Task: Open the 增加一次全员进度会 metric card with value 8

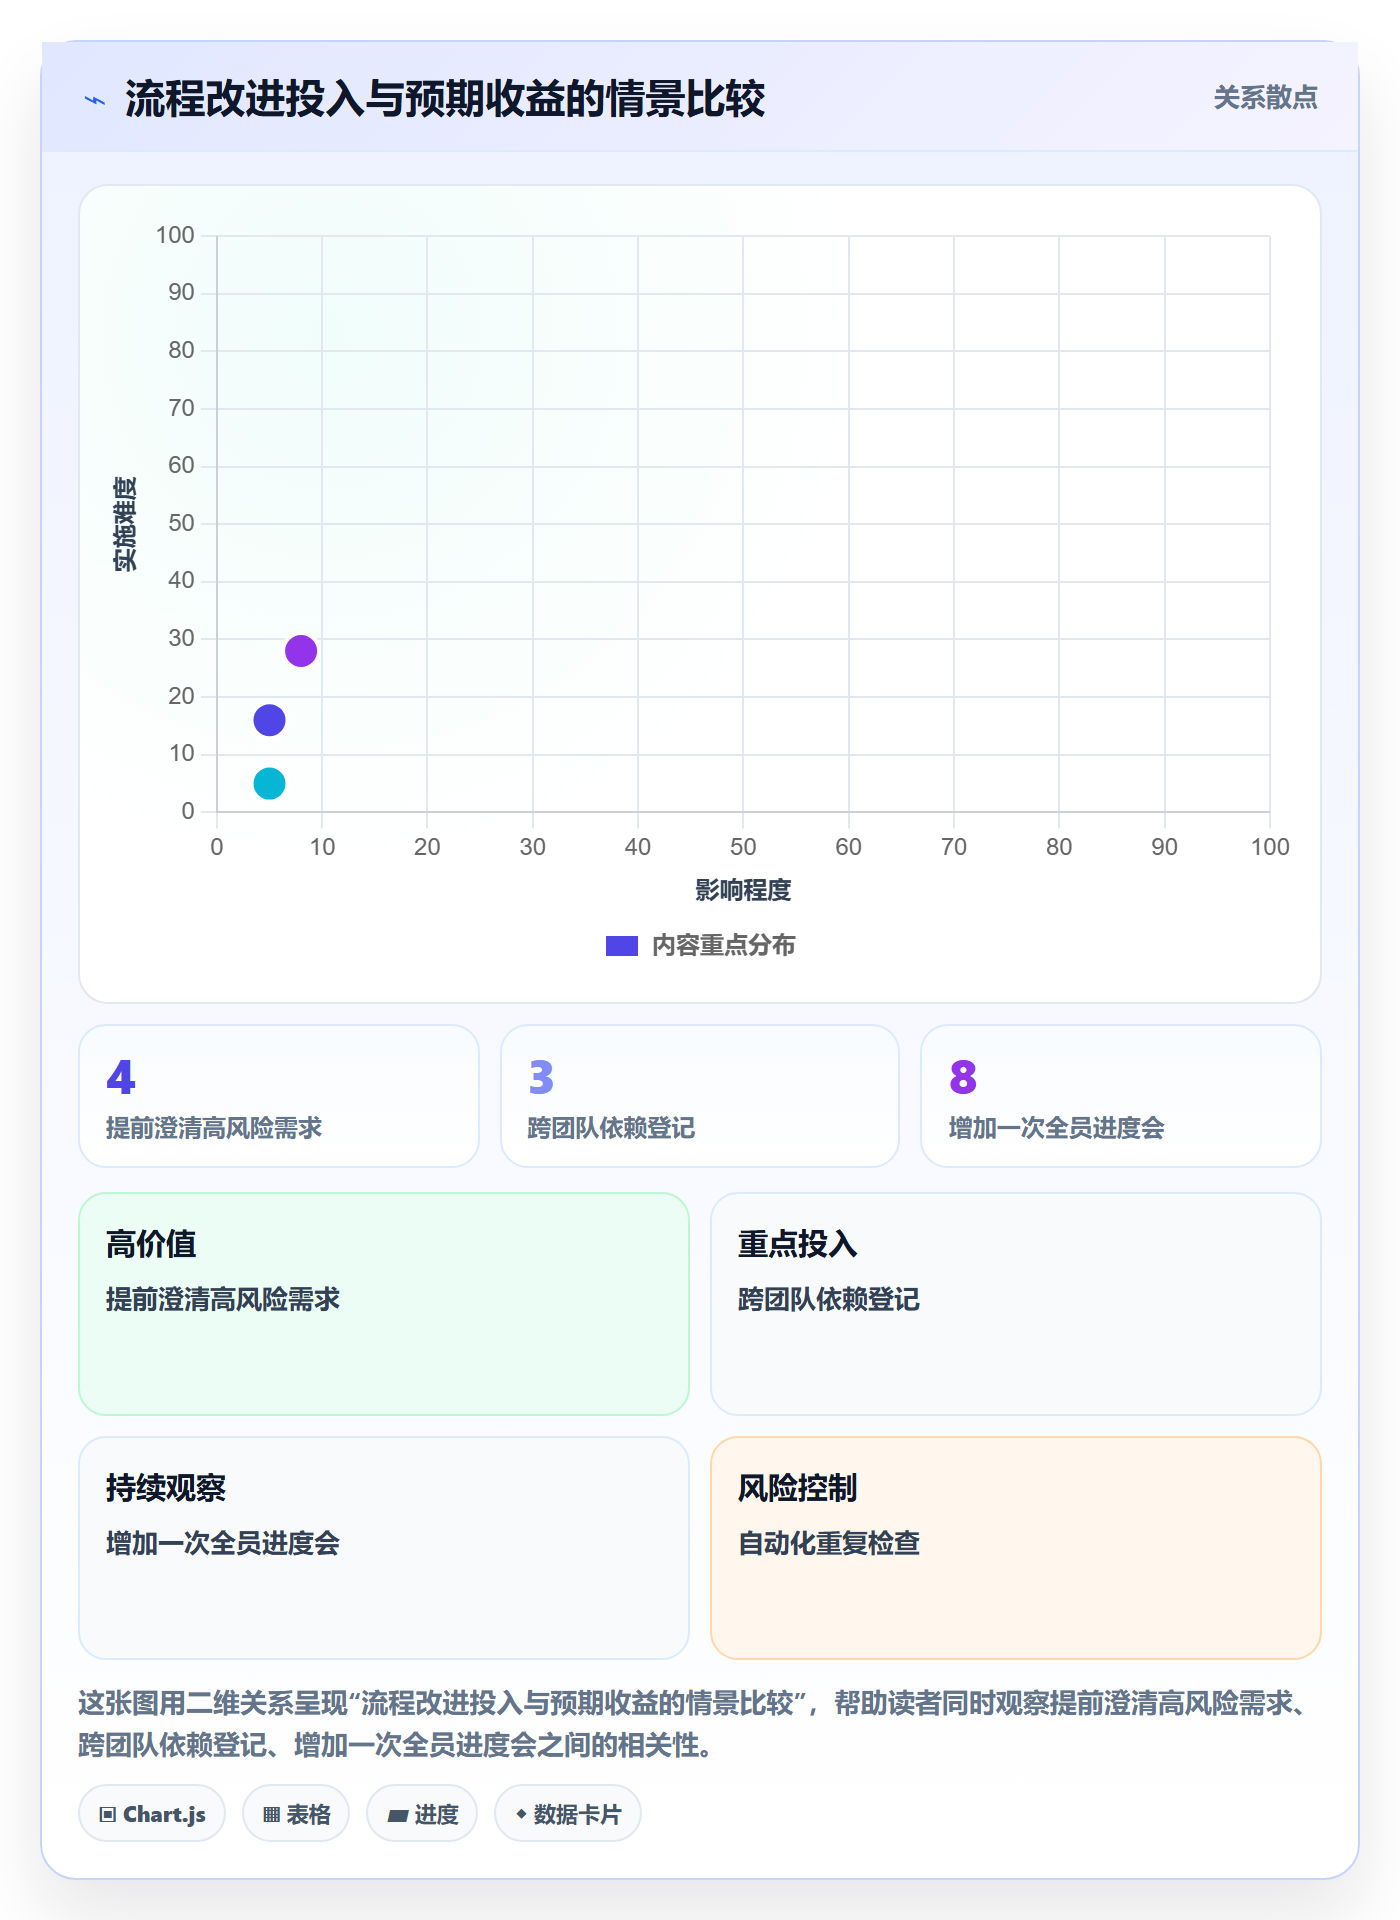Action: point(1121,1096)
